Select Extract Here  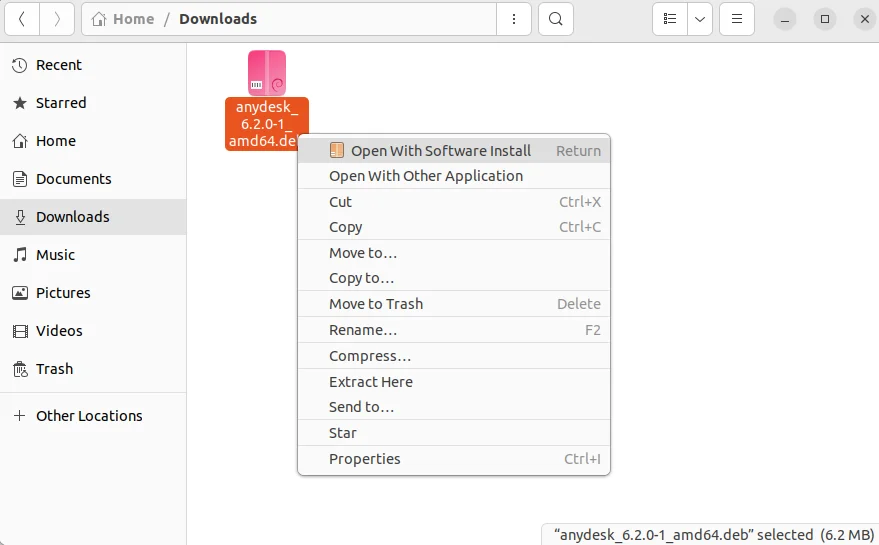pyautogui.click(x=454, y=382)
